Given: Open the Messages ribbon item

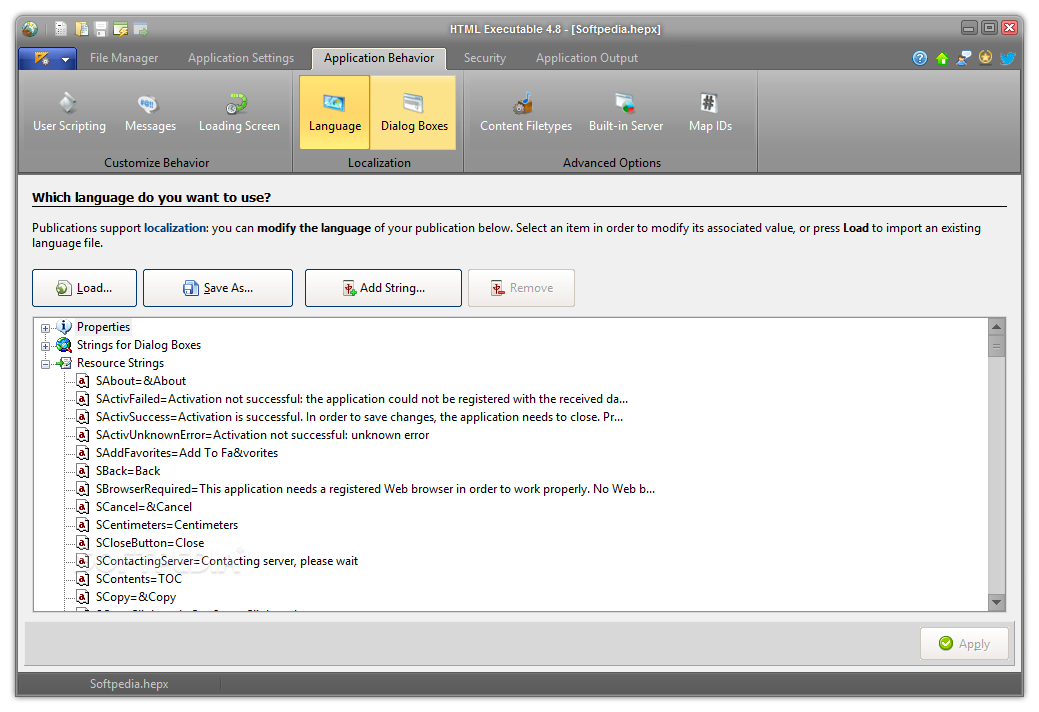Looking at the screenshot, I should tap(150, 113).
